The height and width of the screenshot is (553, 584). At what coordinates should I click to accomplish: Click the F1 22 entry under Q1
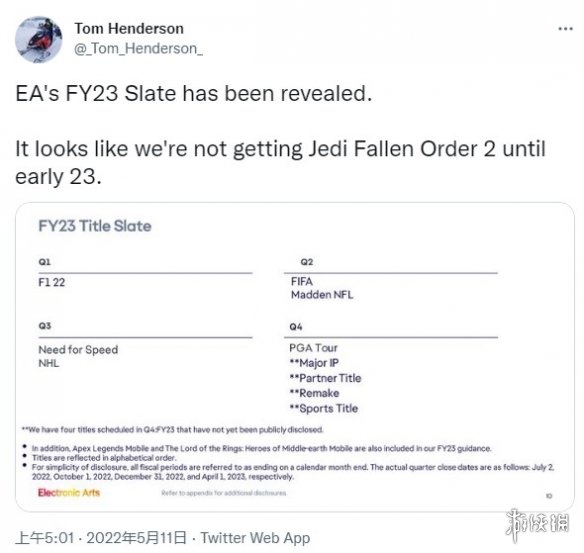52,282
